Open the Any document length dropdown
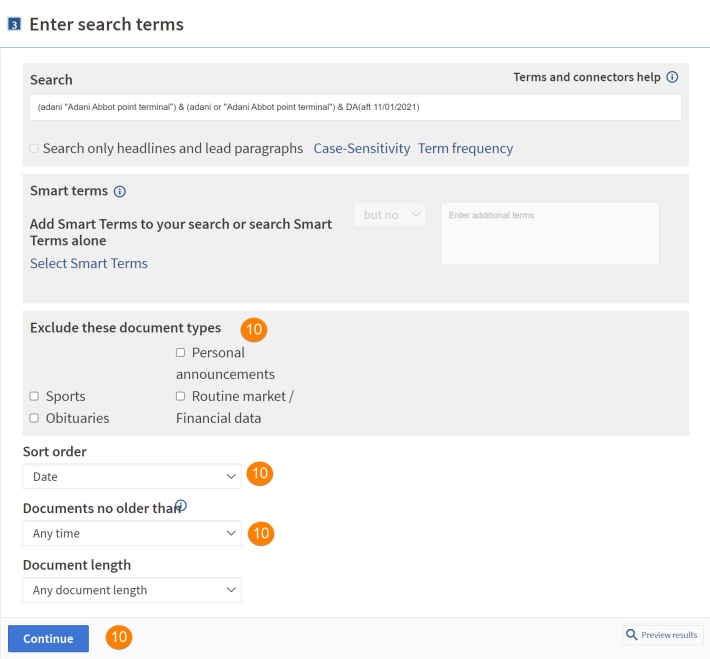 [132, 590]
